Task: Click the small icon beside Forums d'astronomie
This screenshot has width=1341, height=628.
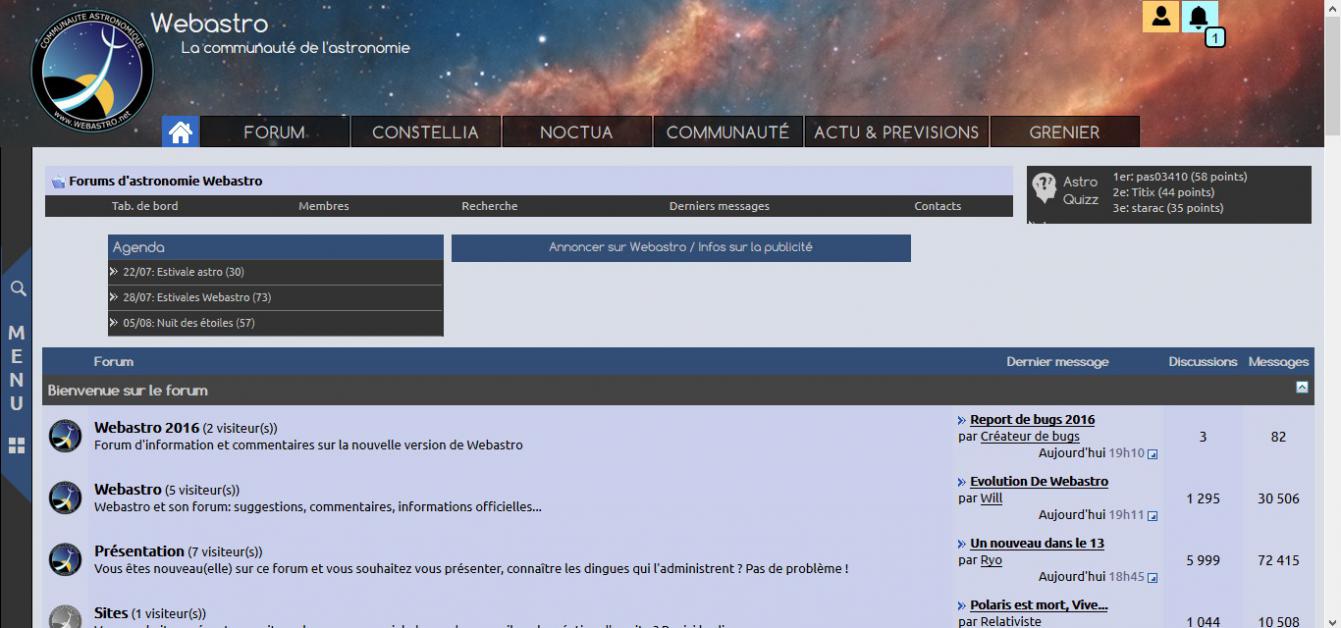Action: 58,182
